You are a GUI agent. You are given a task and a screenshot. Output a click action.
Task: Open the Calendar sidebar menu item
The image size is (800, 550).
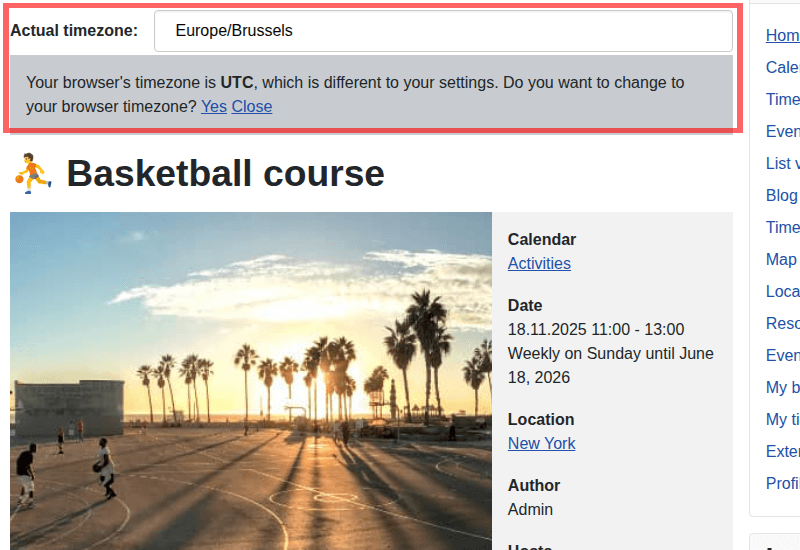pyautogui.click(x=783, y=67)
